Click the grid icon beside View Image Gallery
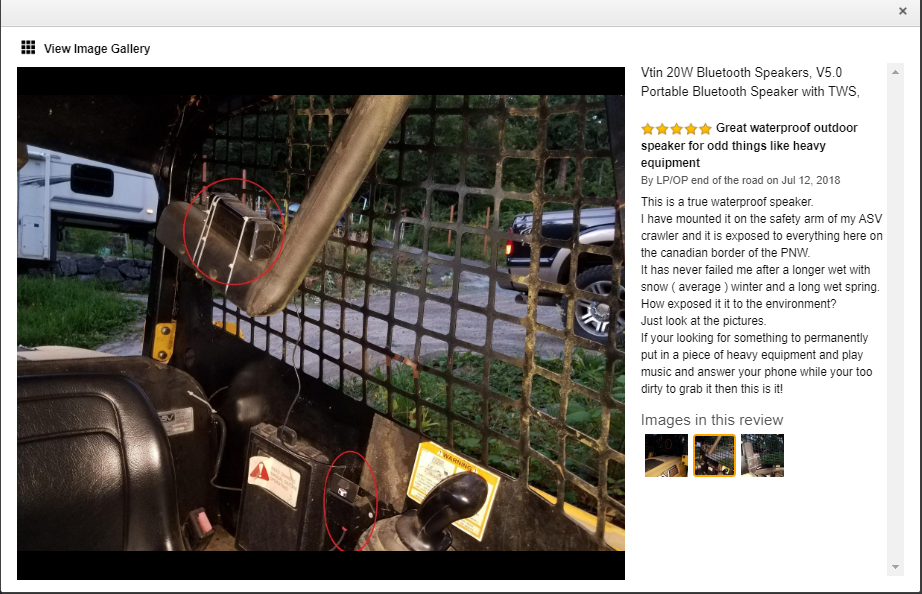The width and height of the screenshot is (922, 594). 28,48
